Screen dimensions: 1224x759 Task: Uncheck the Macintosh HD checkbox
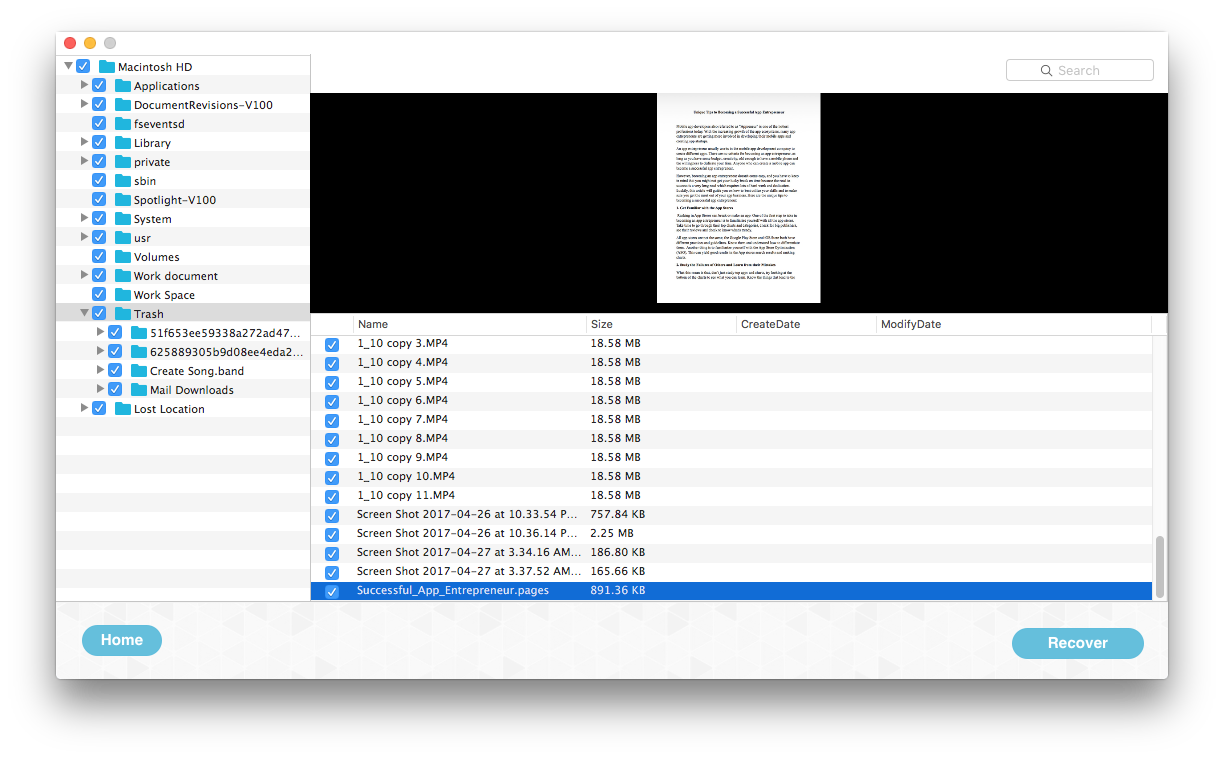pyautogui.click(x=83, y=67)
